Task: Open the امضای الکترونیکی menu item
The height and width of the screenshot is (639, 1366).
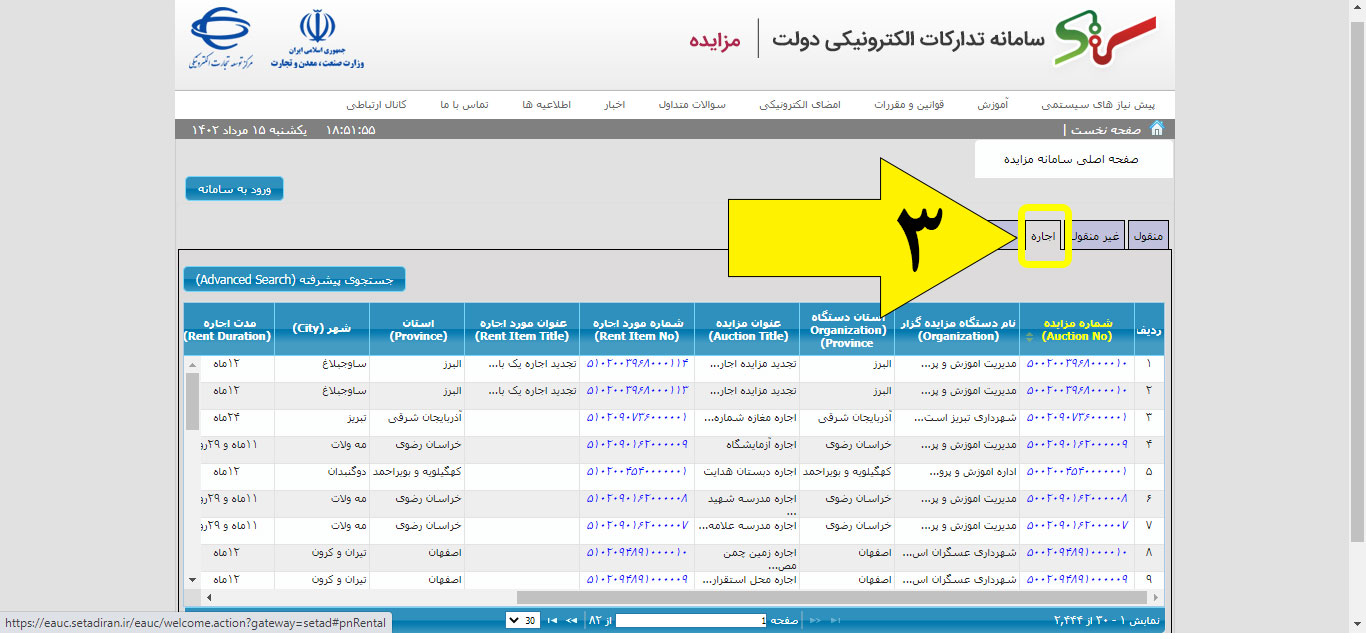Action: point(800,105)
